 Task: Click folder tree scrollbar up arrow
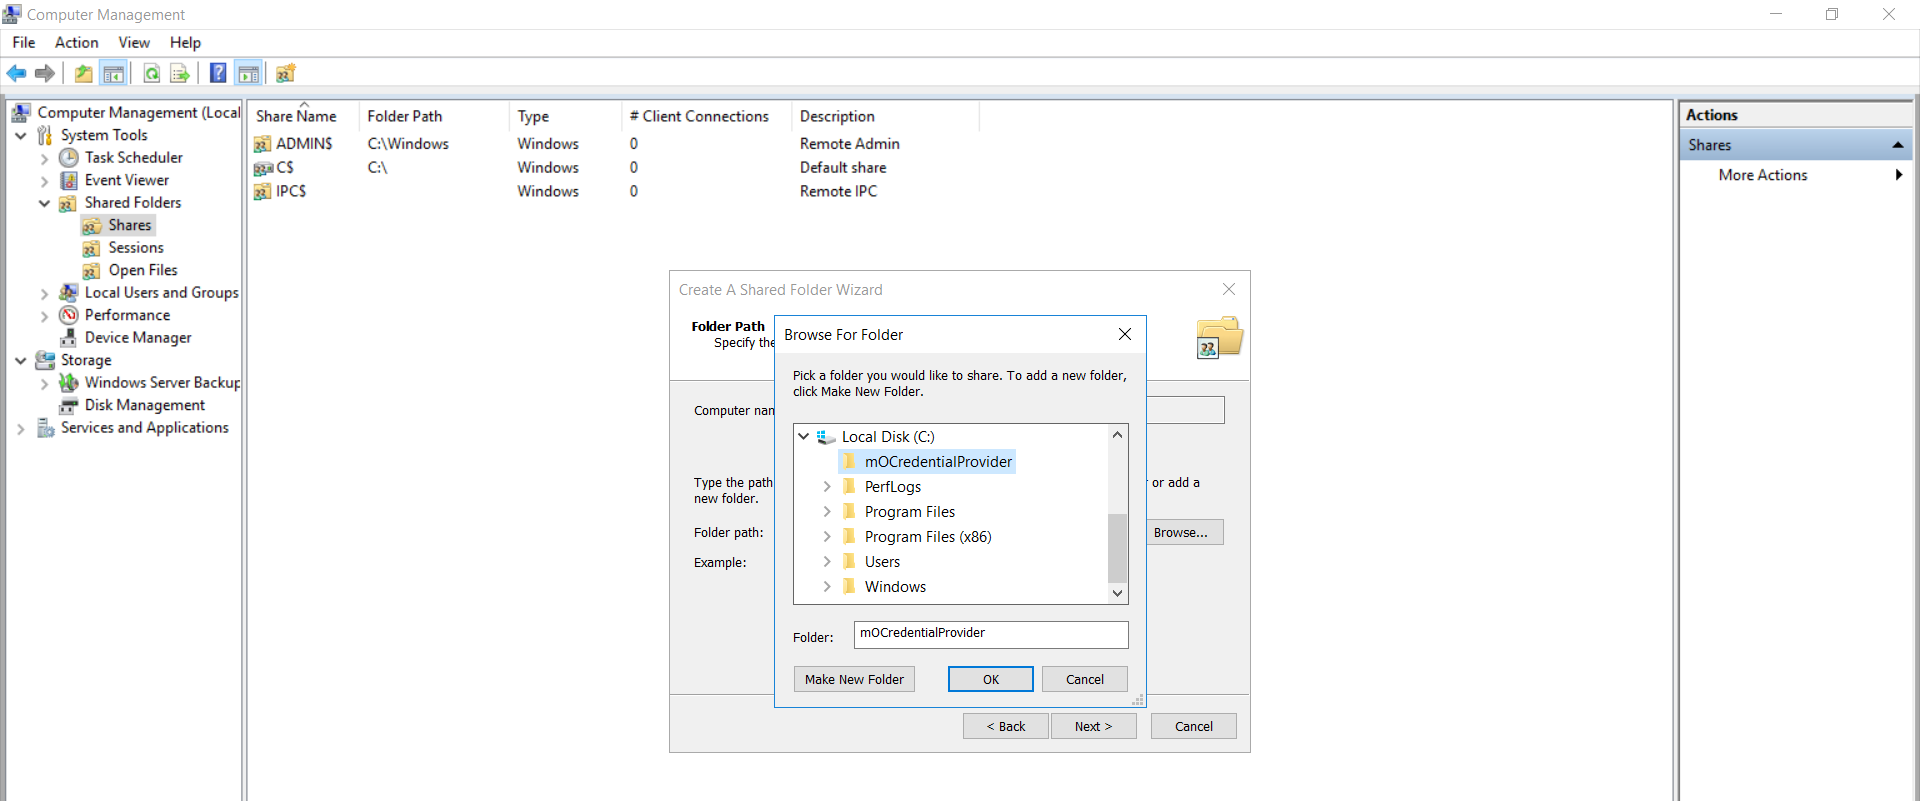[1118, 435]
